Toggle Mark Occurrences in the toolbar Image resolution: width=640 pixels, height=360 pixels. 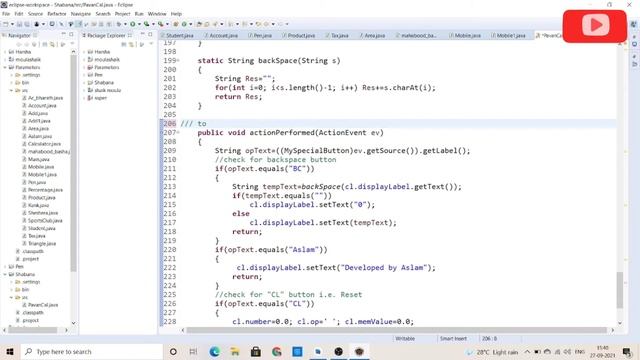pyautogui.click(x=79, y=24)
